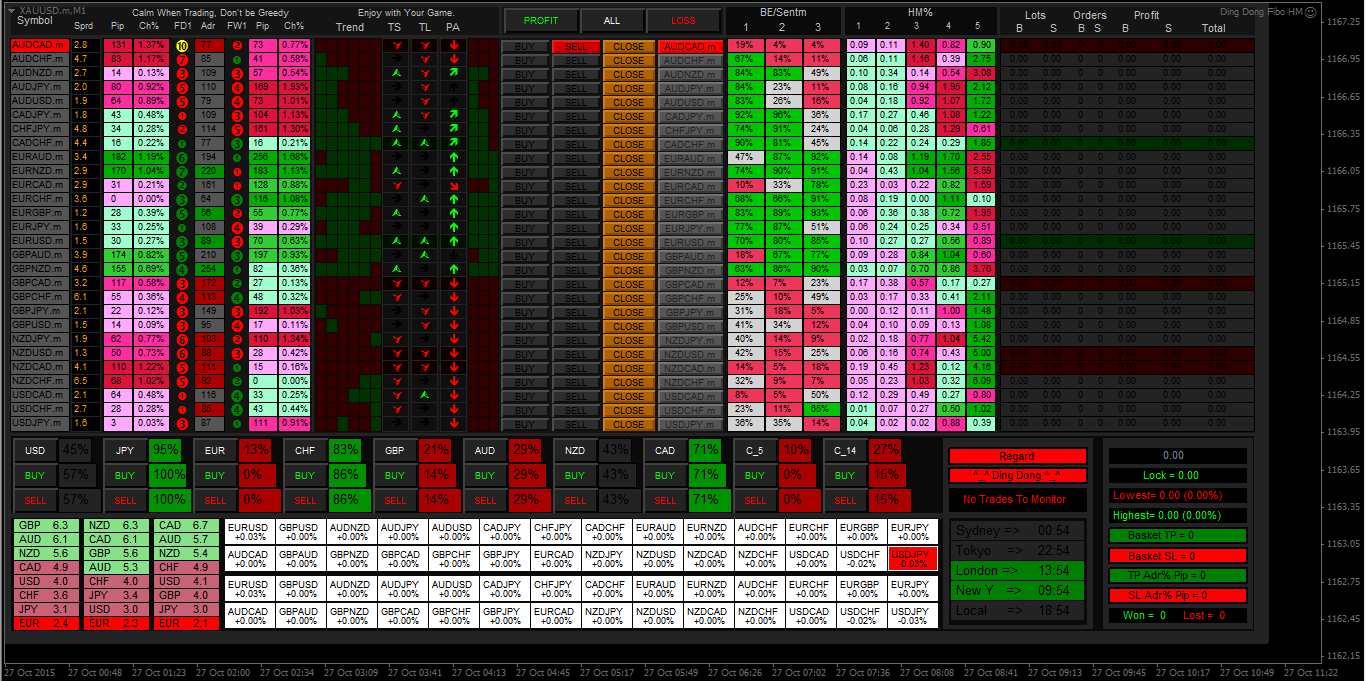
Task: Click the green PA diagonal arrow for CADJPY.m
Action: point(453,115)
